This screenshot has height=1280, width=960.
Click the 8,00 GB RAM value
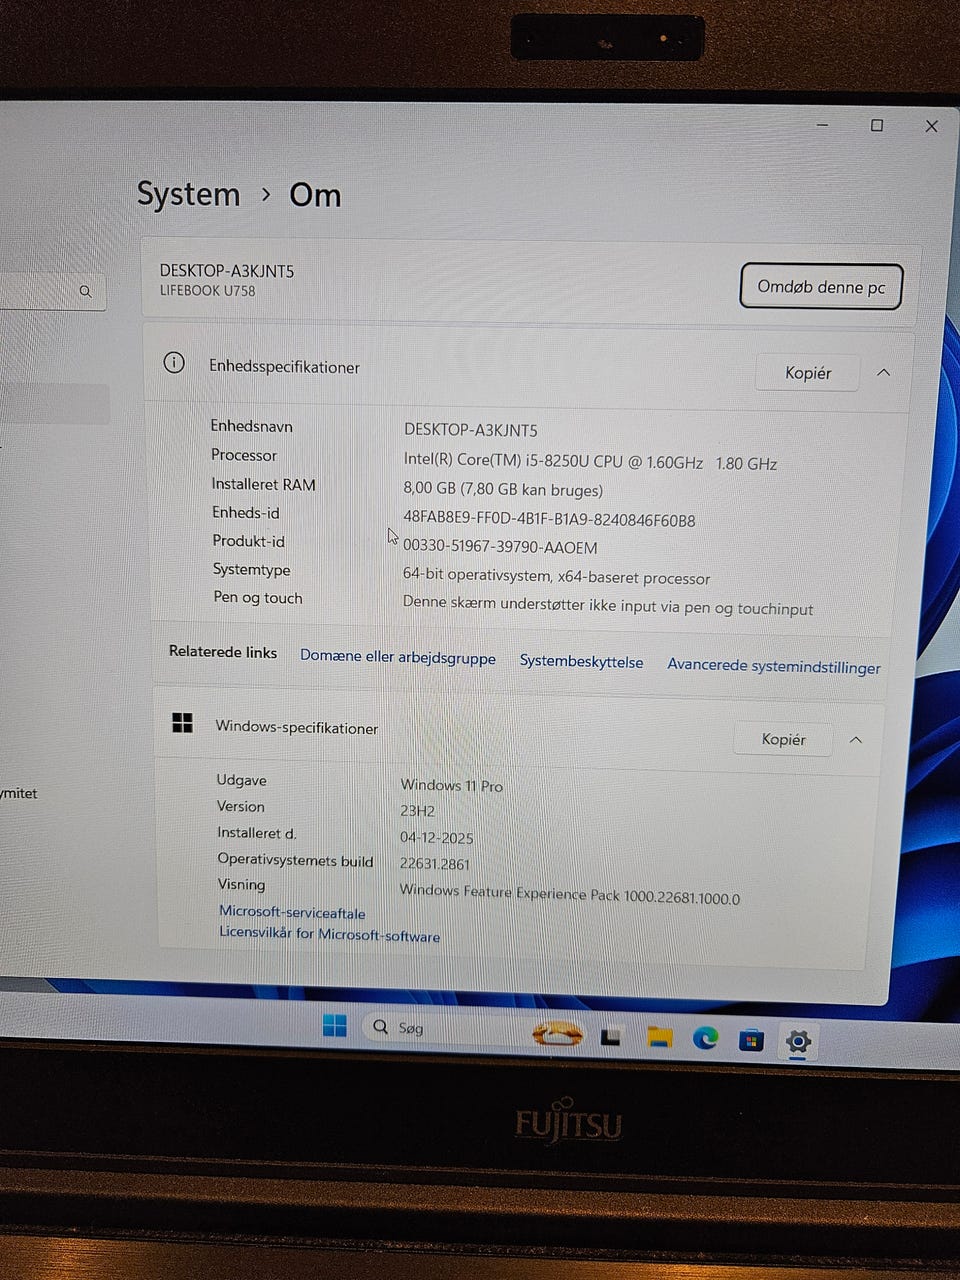point(503,490)
